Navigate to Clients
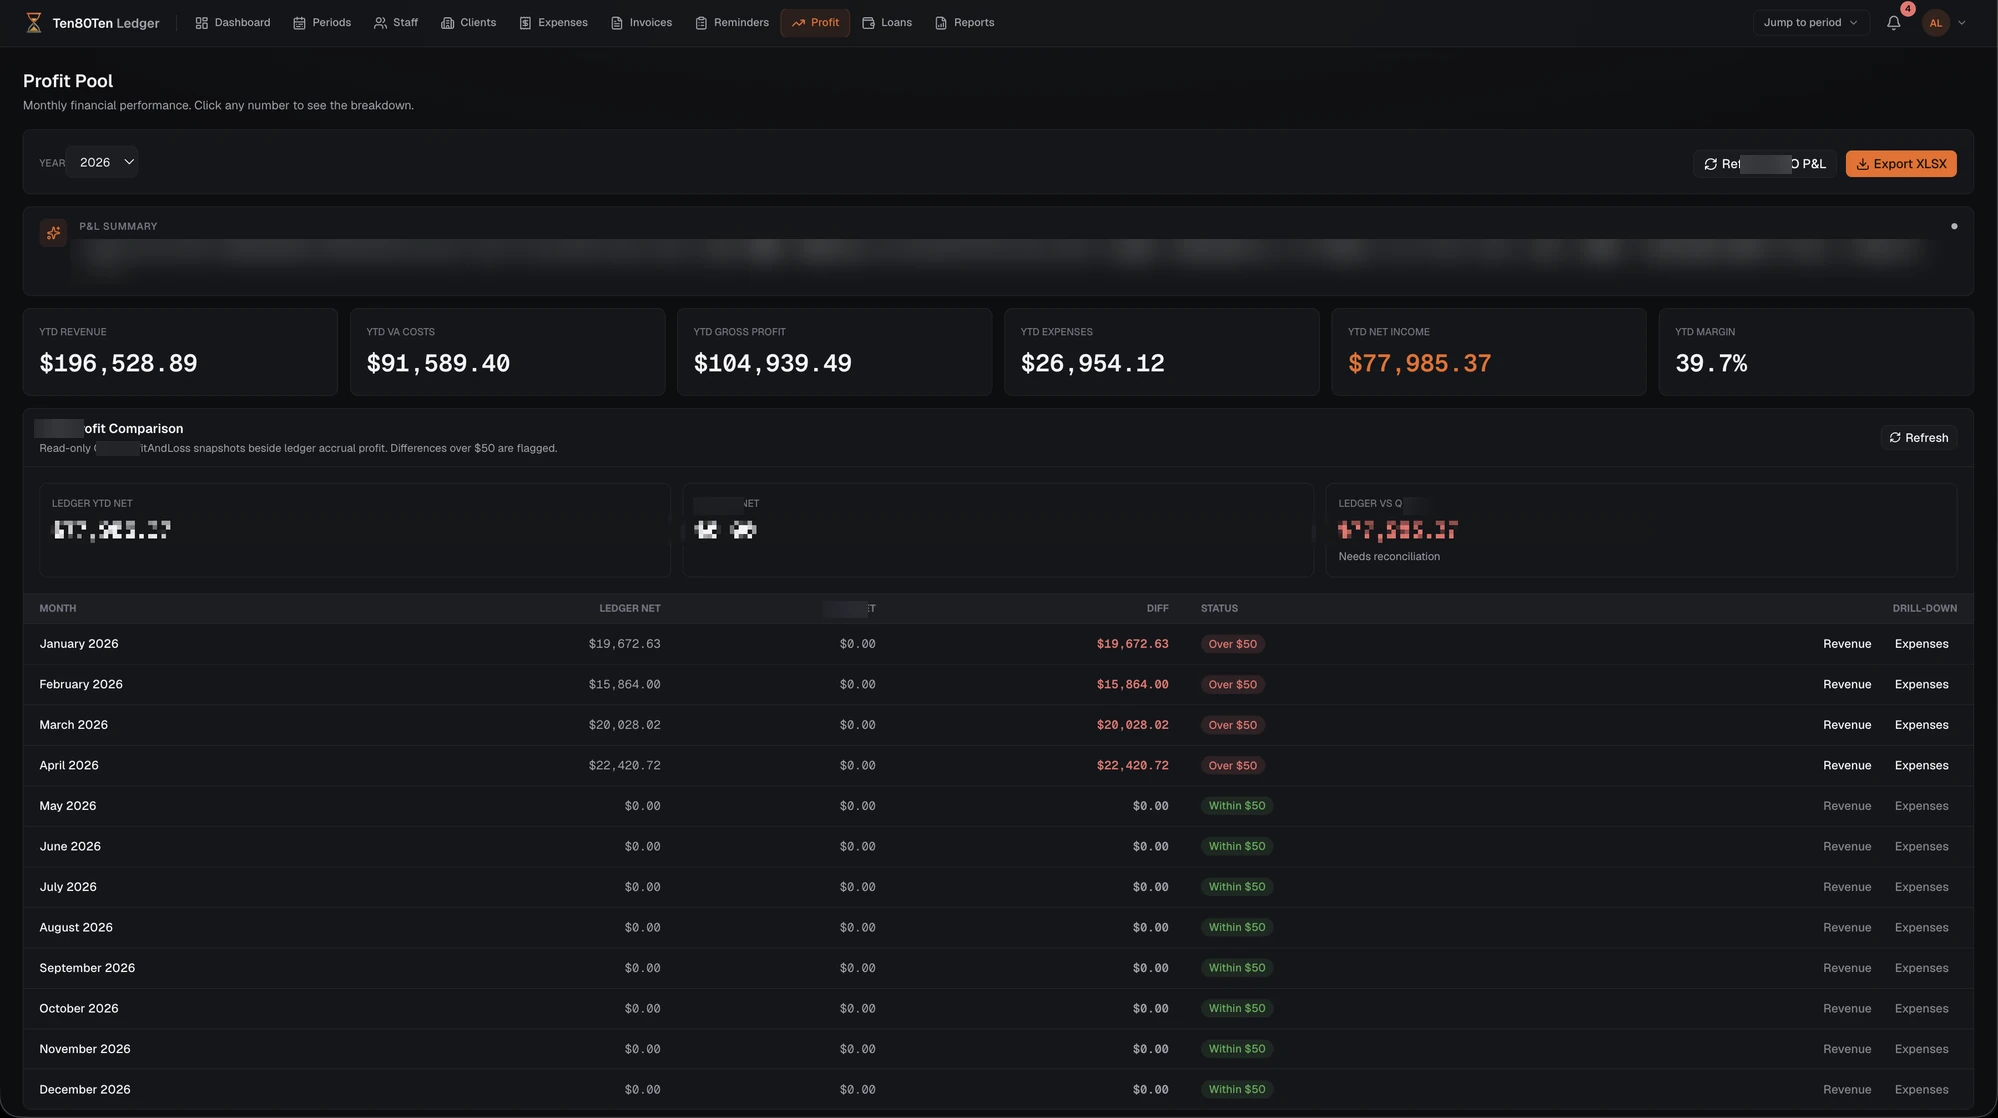The image size is (1998, 1118). pos(468,22)
